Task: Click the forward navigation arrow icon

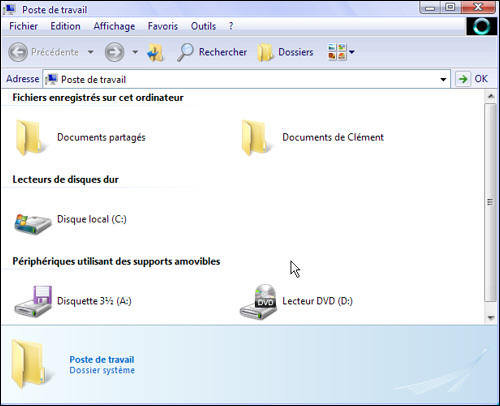Action: tap(114, 52)
